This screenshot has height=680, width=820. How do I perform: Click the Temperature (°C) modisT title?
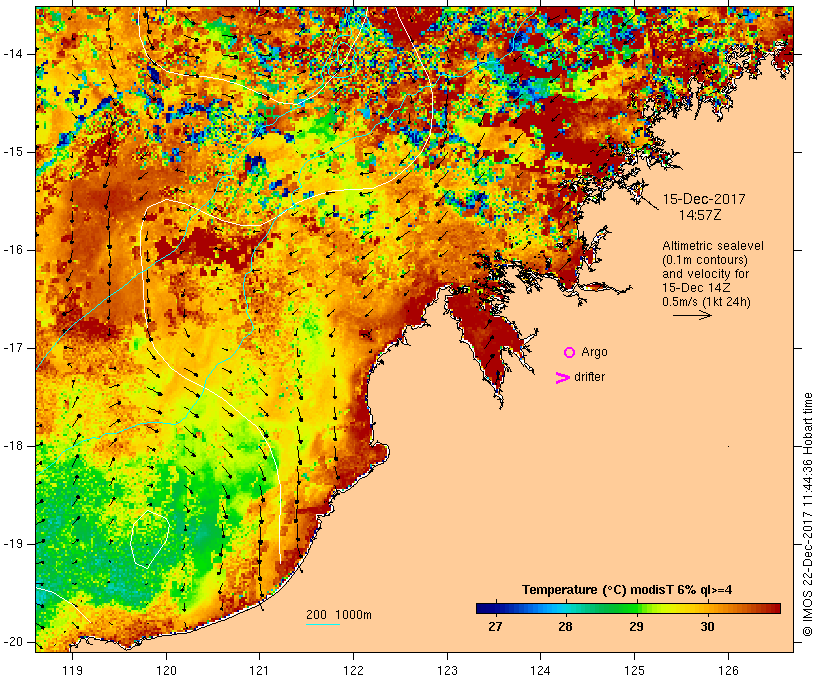627,590
